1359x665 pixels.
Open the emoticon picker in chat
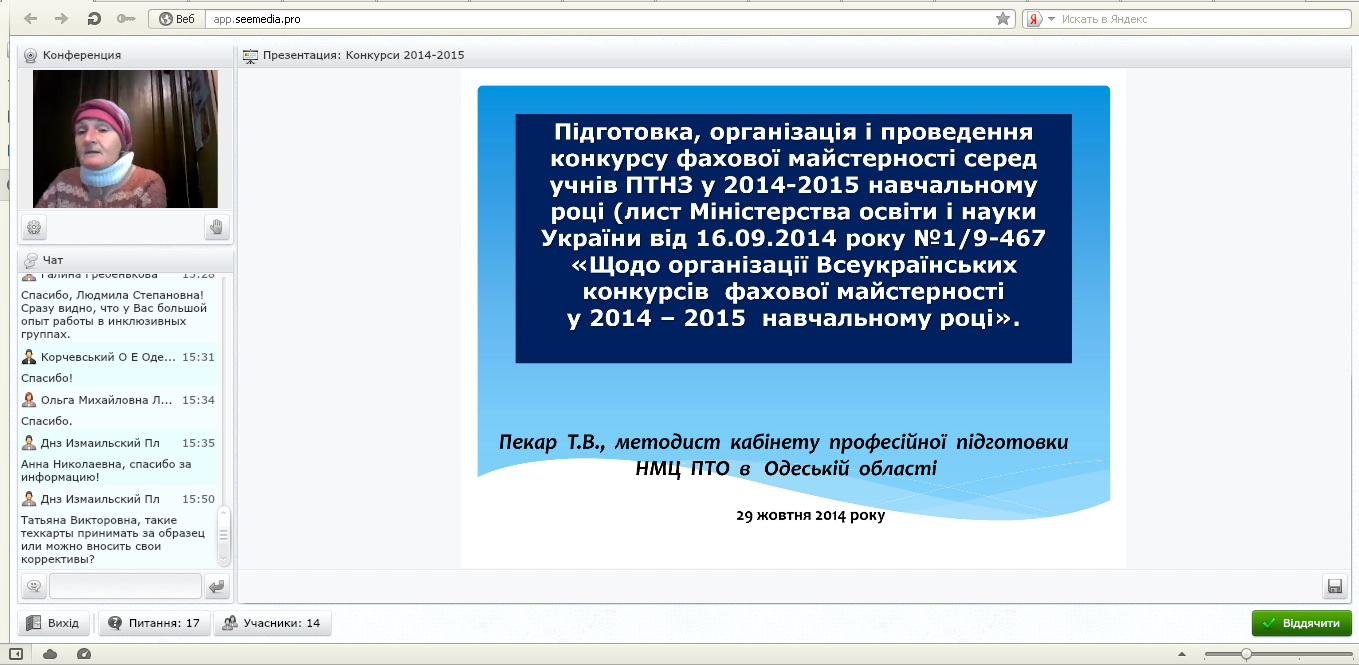tap(34, 586)
